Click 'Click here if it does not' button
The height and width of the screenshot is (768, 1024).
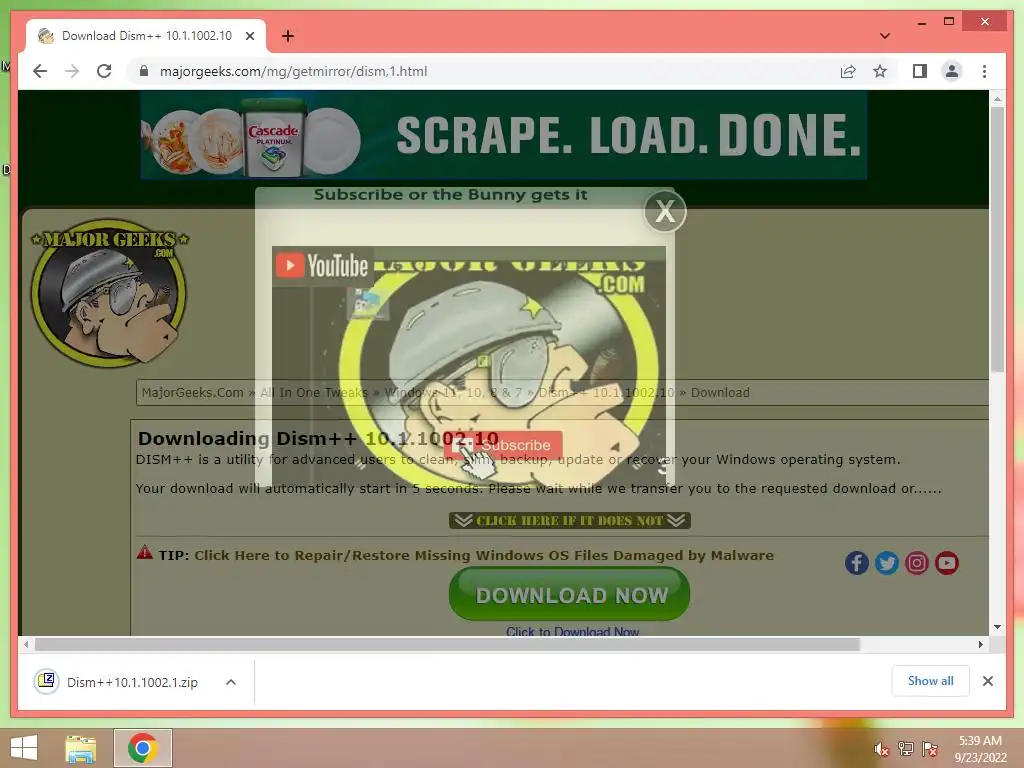click(x=569, y=520)
